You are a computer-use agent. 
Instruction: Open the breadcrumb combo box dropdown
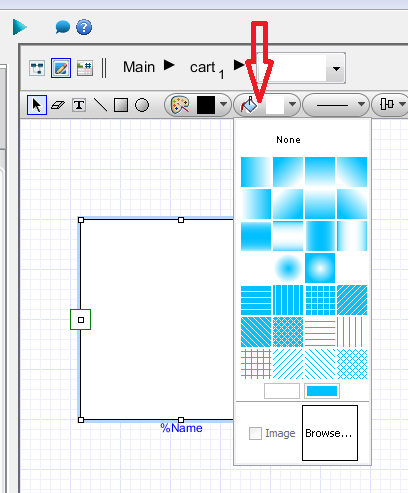(x=336, y=69)
